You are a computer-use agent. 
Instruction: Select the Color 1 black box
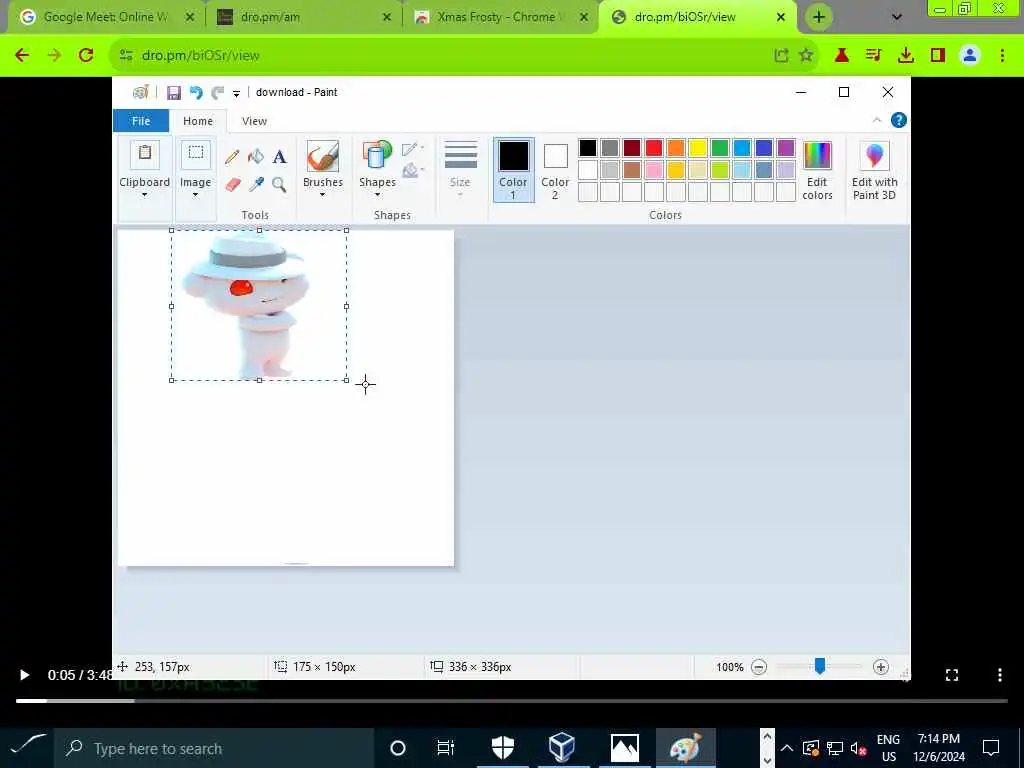[x=513, y=156]
